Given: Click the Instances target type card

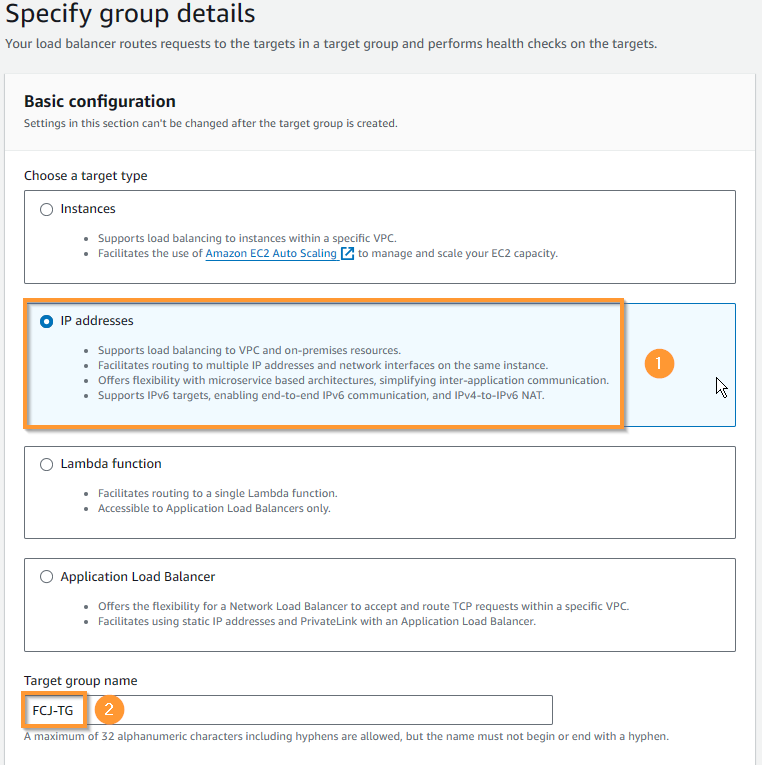Looking at the screenshot, I should 380,237.
